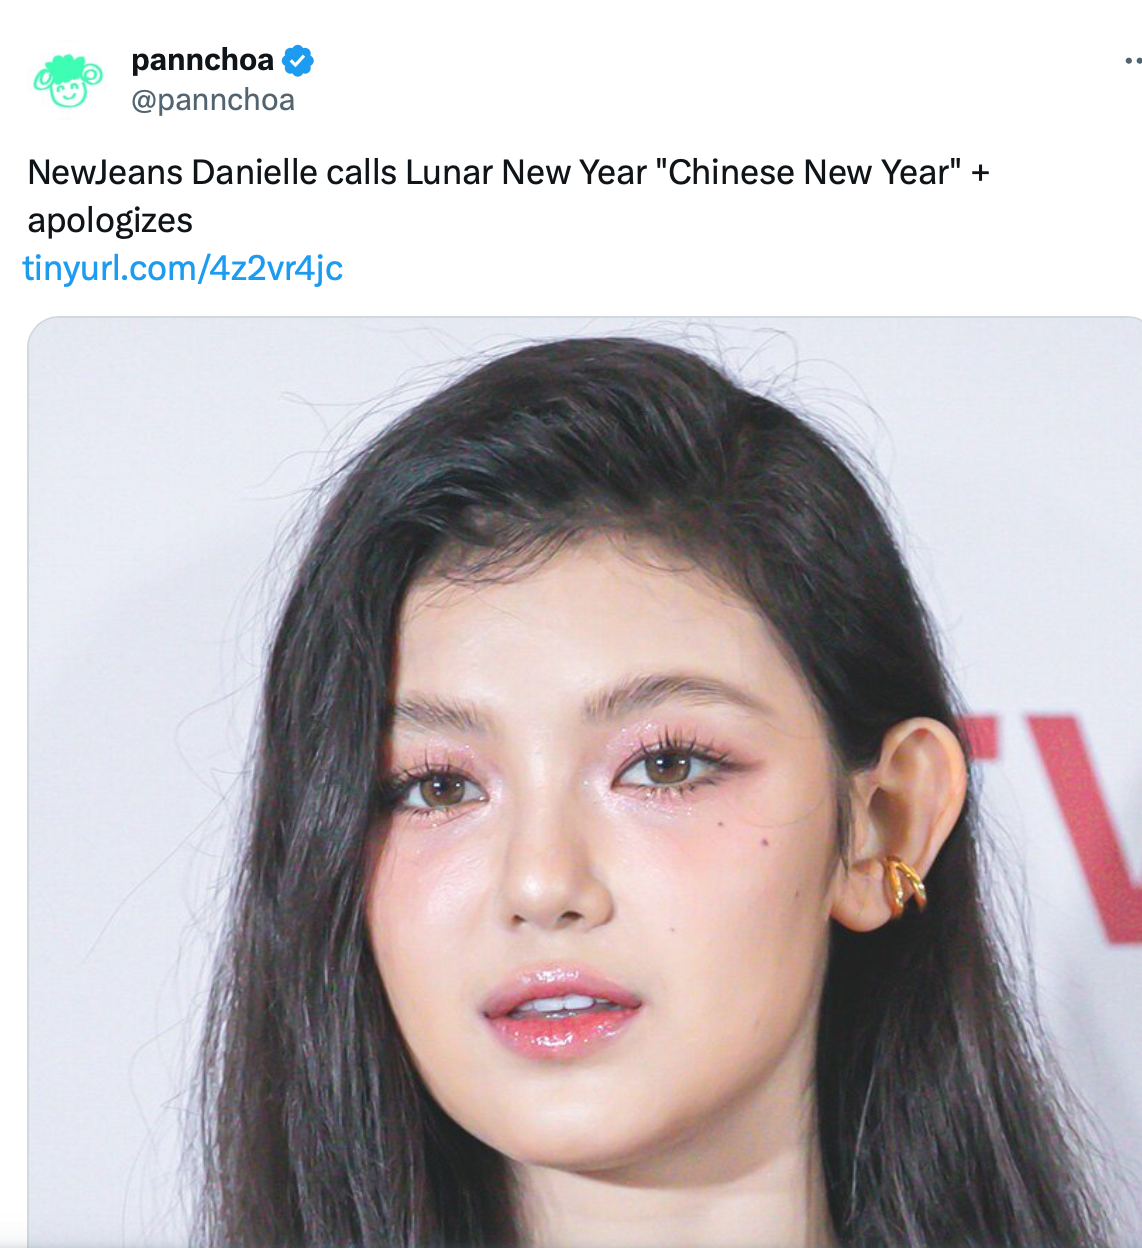Click the glossy pink lips in photo
This screenshot has height=1248, width=1142.
pos(560,1010)
